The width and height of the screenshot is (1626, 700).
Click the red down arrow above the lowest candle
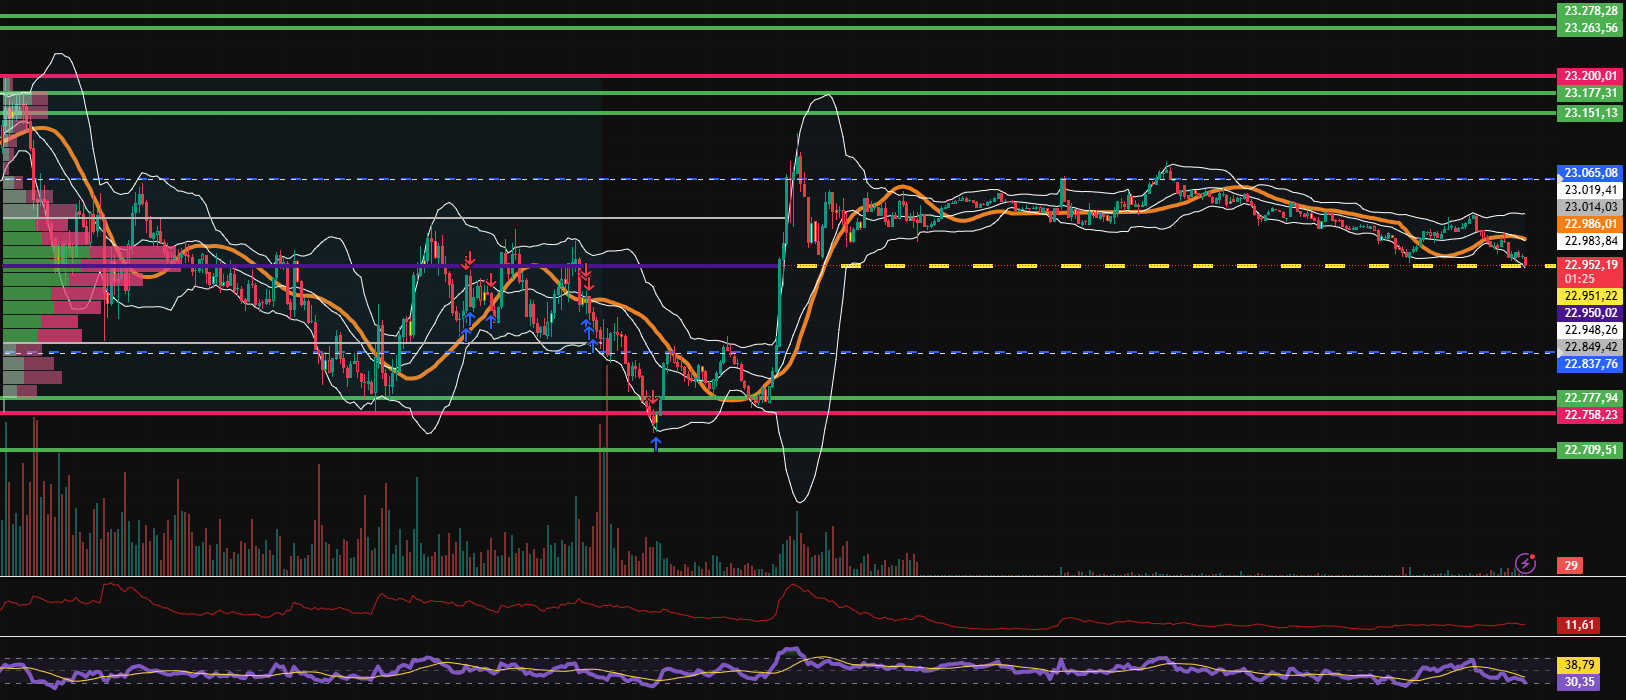click(x=651, y=400)
